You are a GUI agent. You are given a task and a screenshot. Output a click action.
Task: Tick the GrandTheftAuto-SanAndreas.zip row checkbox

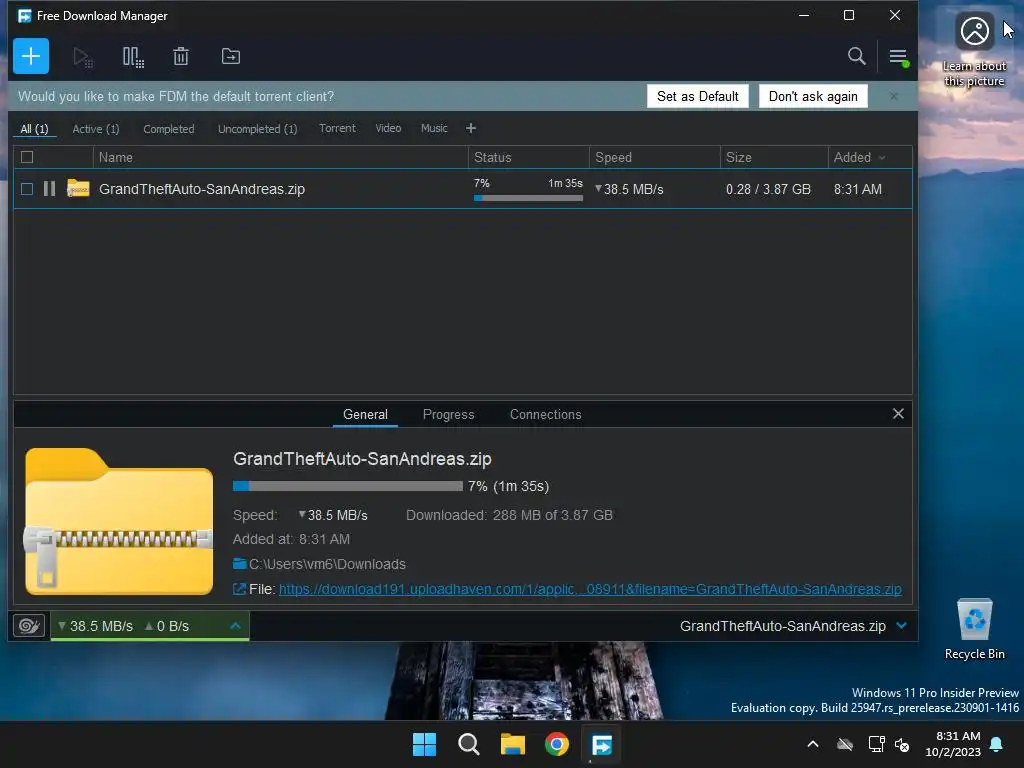(x=27, y=189)
